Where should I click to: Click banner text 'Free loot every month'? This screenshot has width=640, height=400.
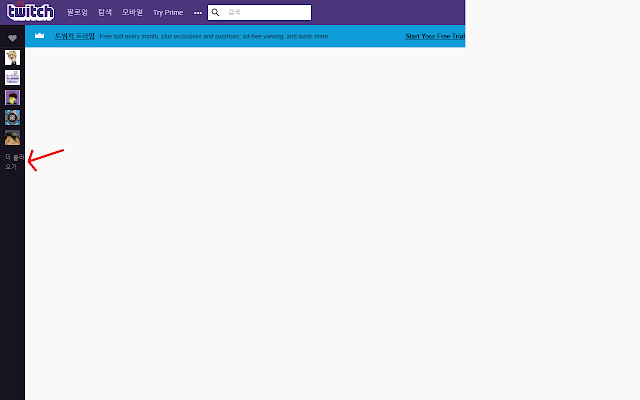click(x=129, y=36)
